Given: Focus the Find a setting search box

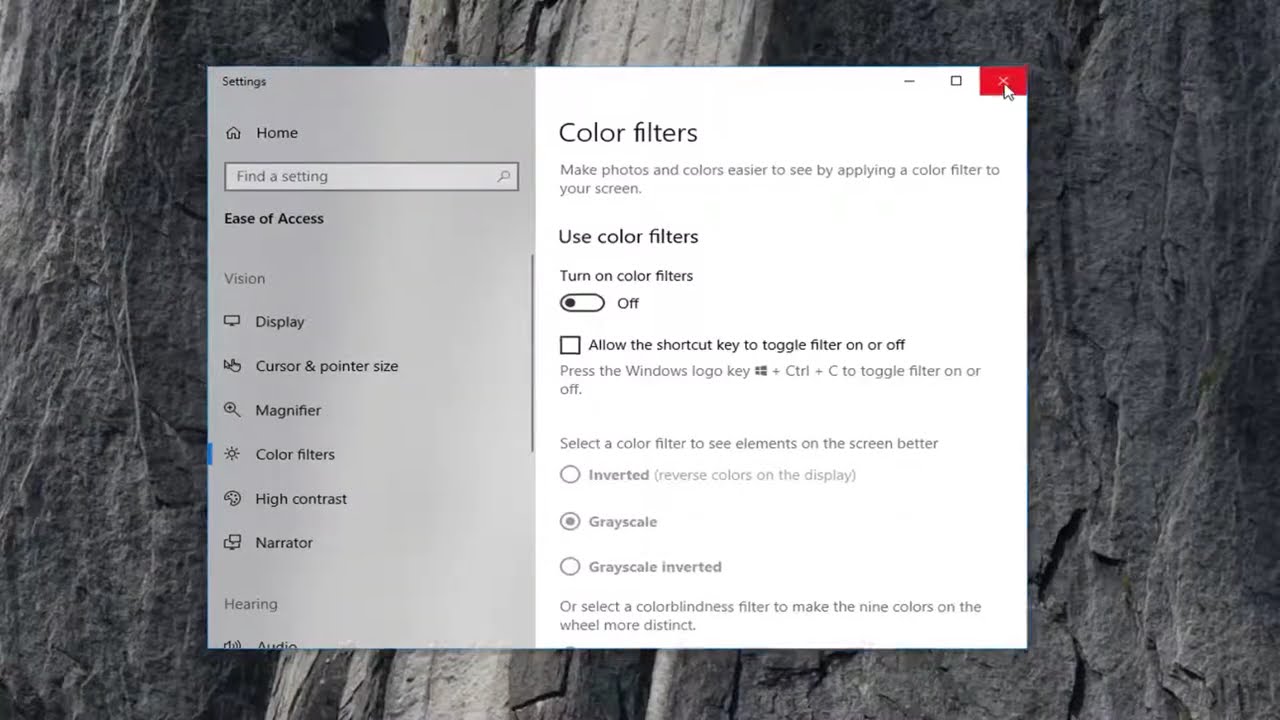Looking at the screenshot, I should click(x=371, y=176).
